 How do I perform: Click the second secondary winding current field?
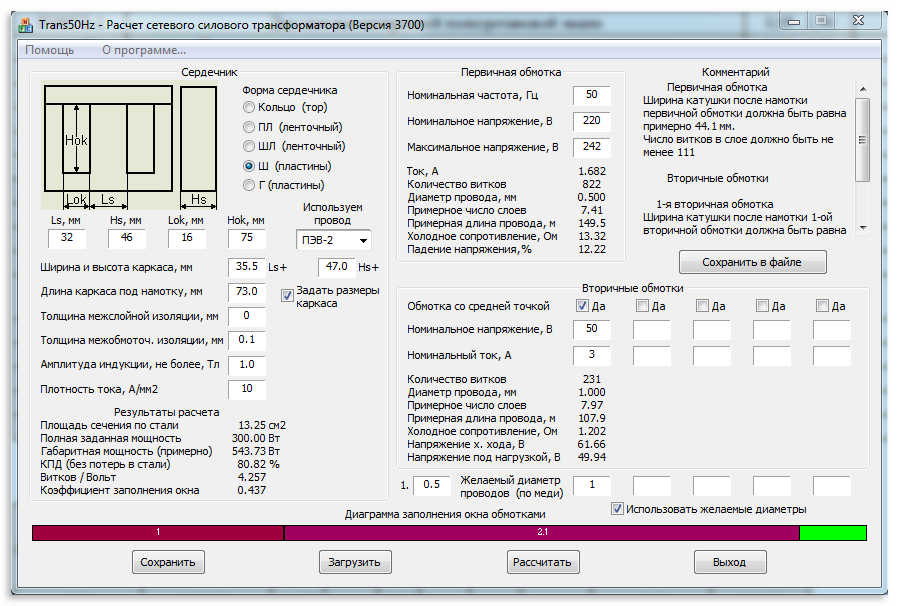(652, 355)
